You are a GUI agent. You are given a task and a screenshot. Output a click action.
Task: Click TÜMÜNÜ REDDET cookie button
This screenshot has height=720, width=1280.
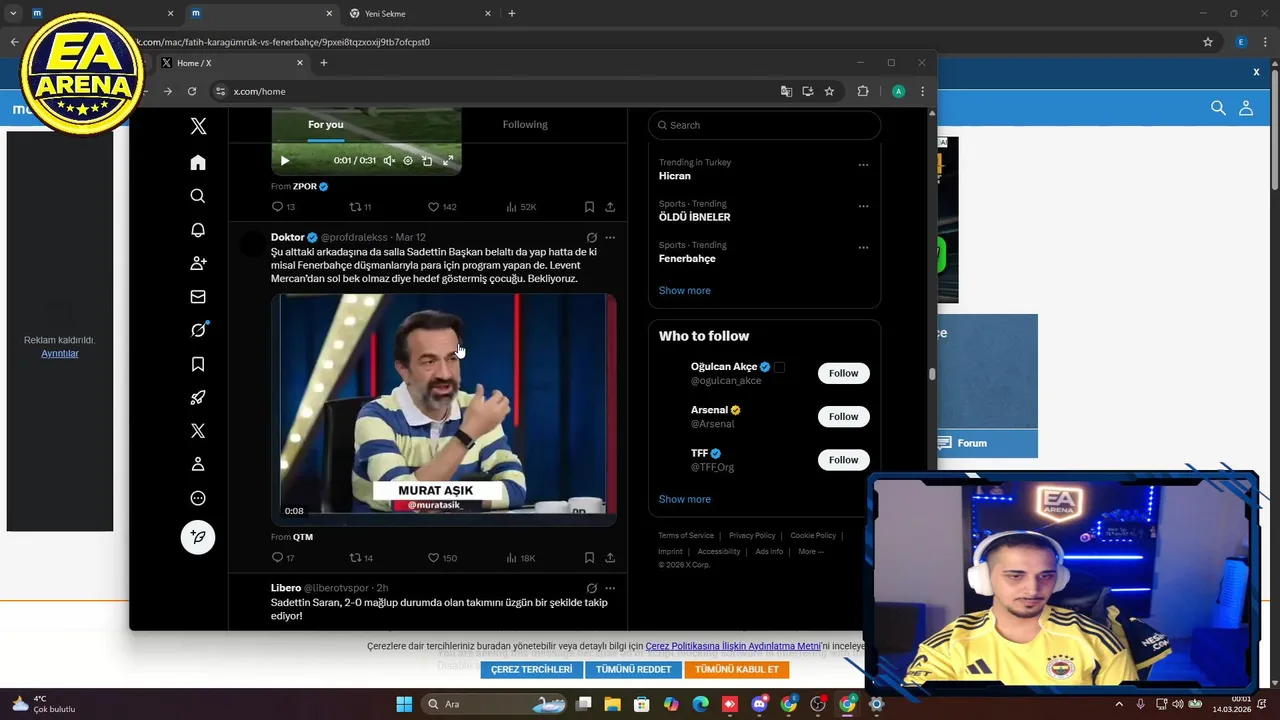[633, 670]
